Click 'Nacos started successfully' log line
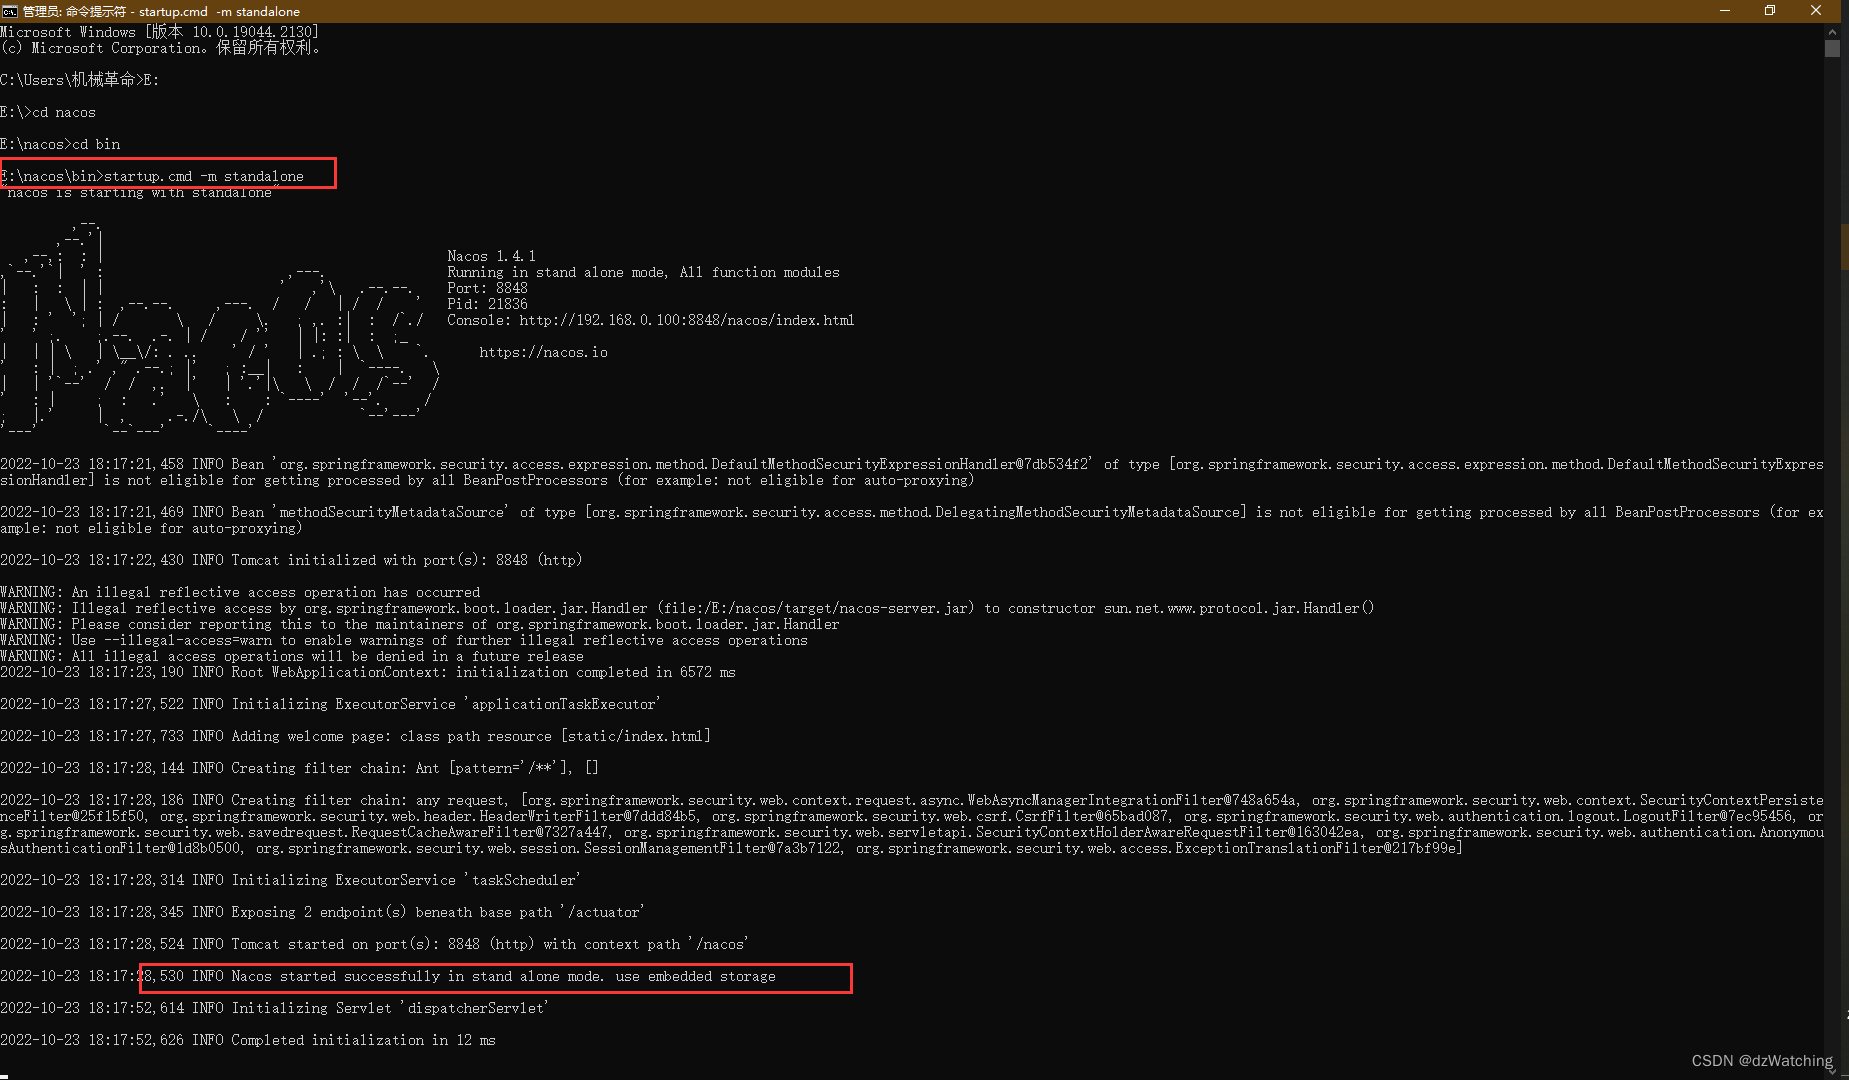Screen dimensions: 1849x1080 tap(388, 976)
